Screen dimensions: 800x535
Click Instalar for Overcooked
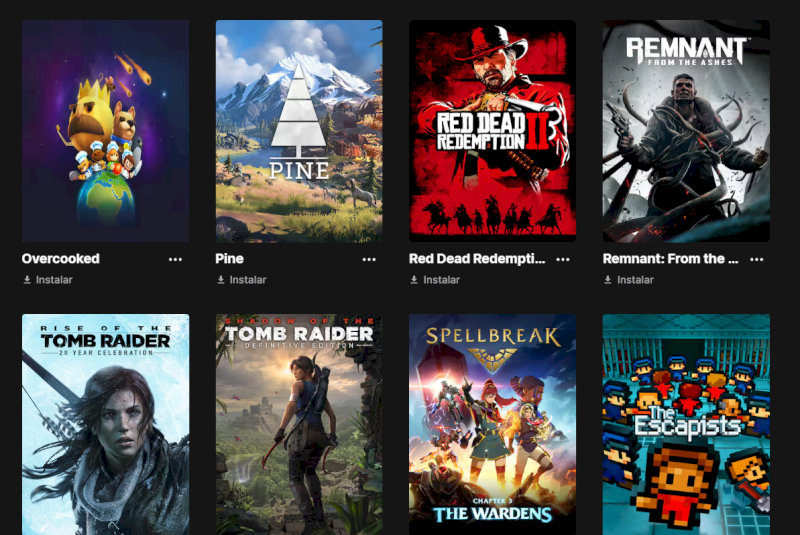54,279
